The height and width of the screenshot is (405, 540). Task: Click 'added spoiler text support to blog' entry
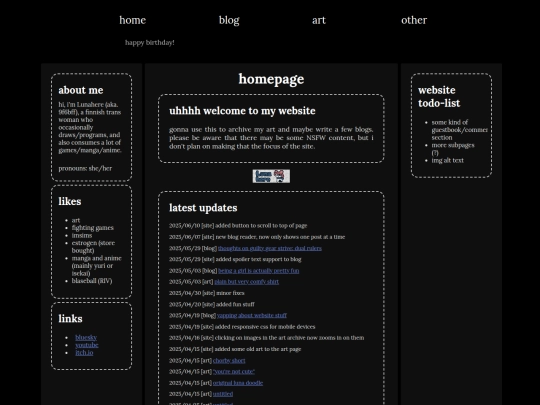point(235,259)
